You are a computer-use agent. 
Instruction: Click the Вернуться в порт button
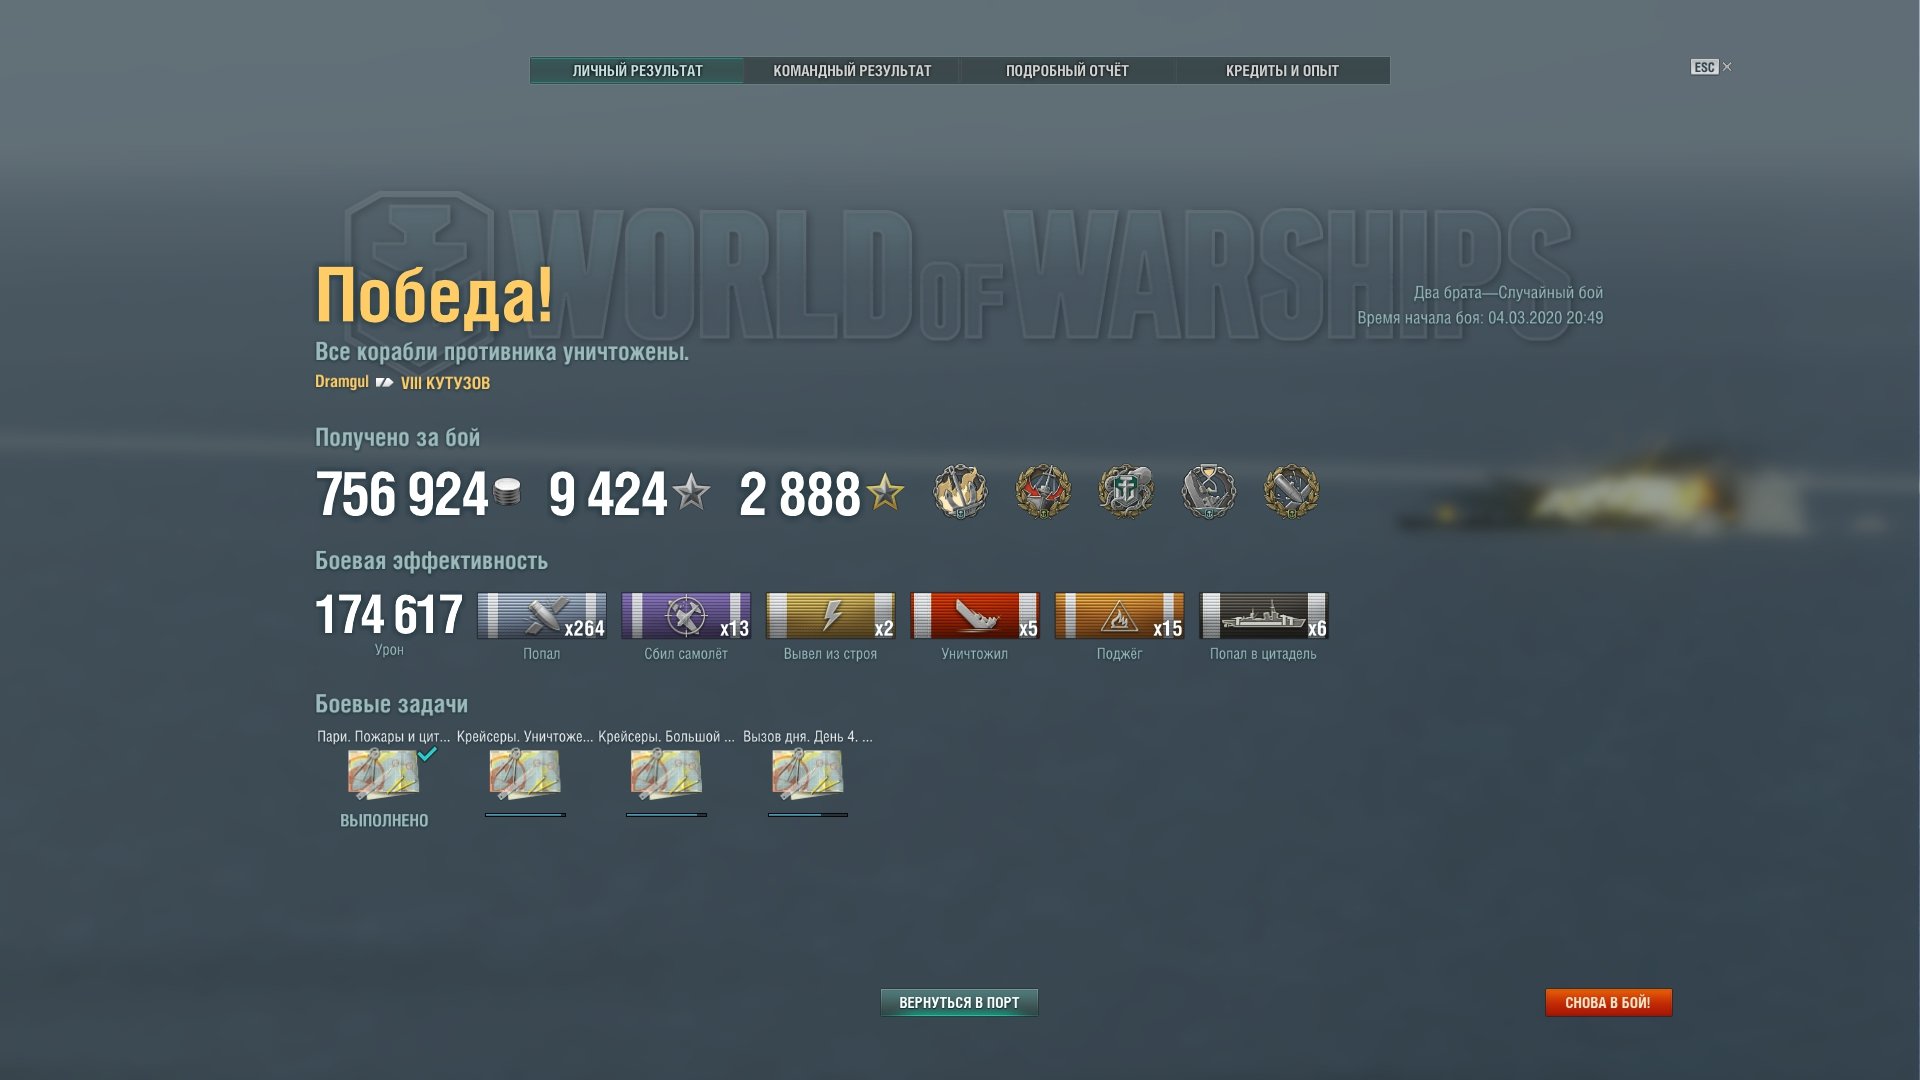959,1002
